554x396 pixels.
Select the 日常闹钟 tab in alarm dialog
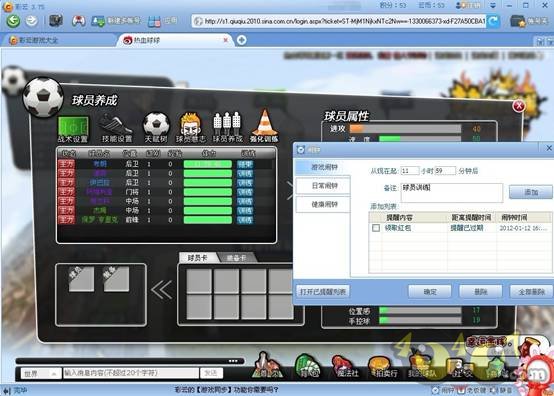click(x=323, y=186)
